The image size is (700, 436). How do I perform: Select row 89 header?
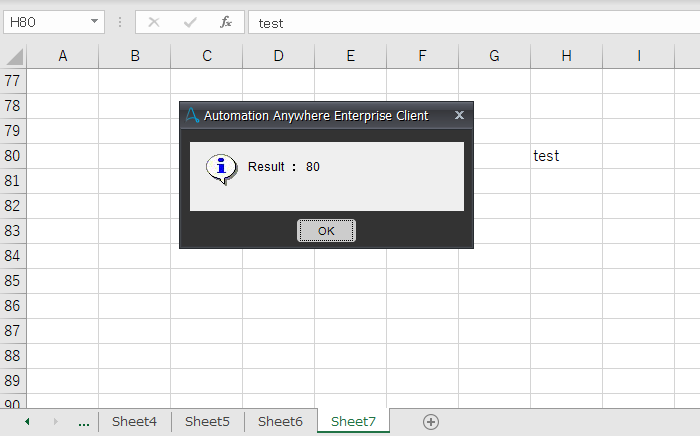[13, 381]
